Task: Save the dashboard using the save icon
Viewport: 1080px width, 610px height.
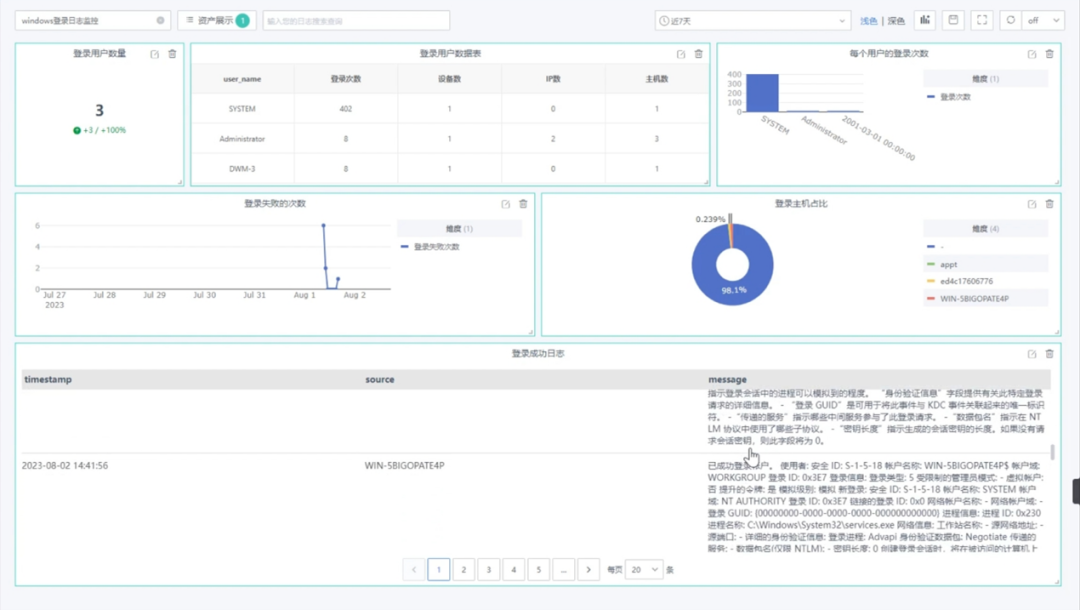Action: 953,19
